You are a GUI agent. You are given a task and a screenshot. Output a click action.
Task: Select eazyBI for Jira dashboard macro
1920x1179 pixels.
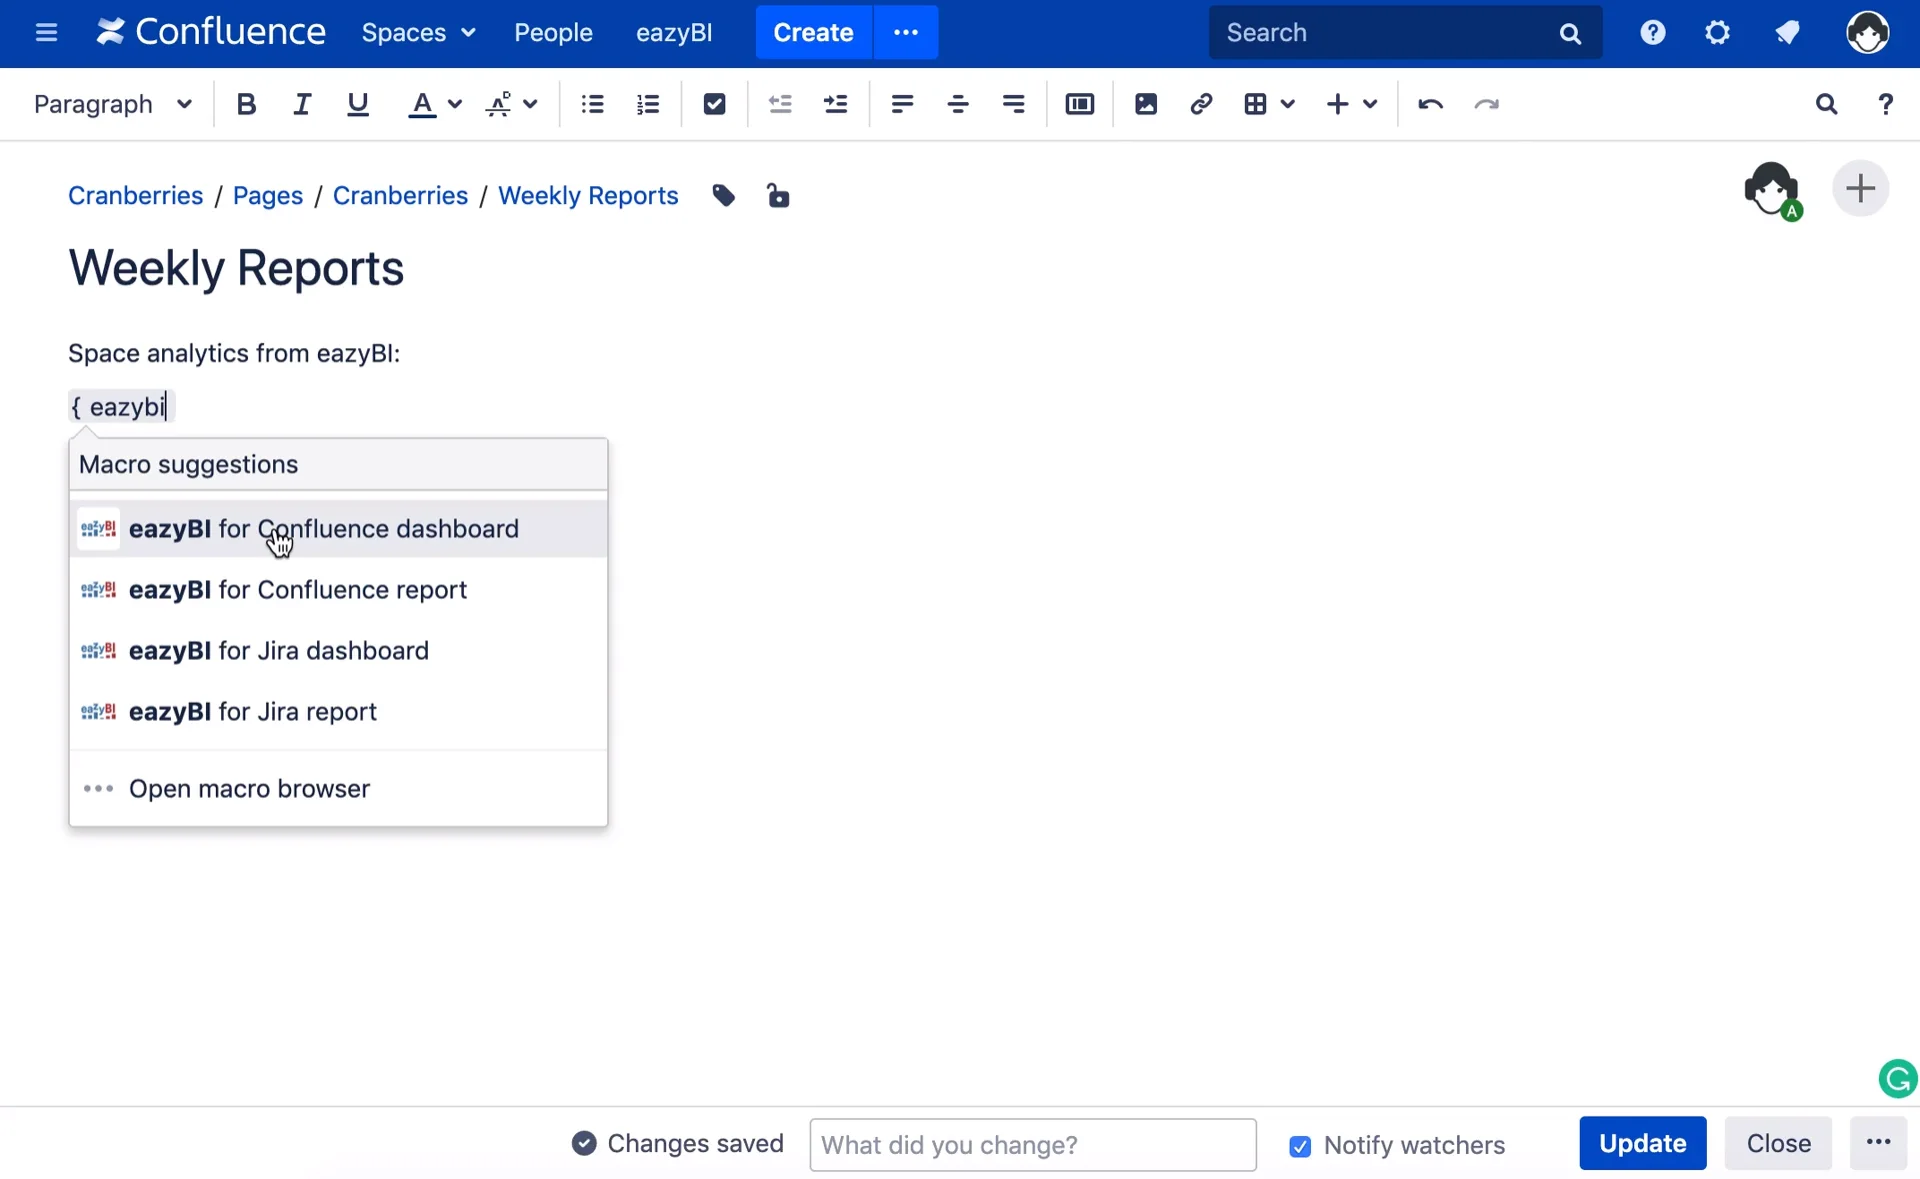pyautogui.click(x=338, y=651)
